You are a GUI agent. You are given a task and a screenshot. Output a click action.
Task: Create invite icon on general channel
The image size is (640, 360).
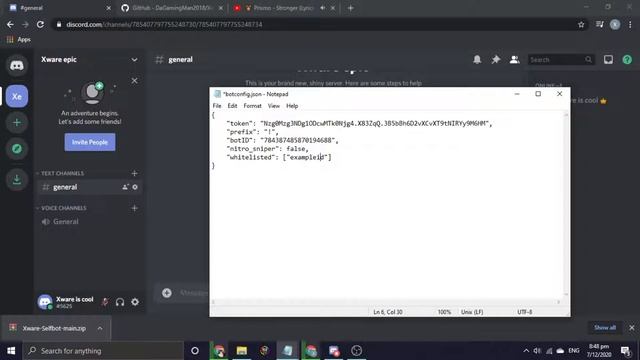pyautogui.click(x=125, y=187)
